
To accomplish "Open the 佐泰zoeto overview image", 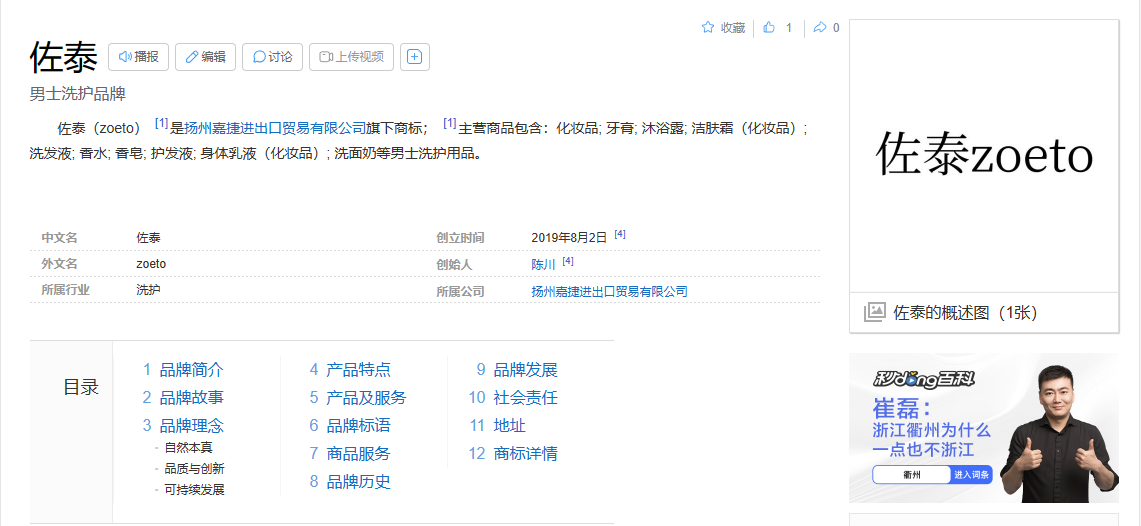I will tap(984, 156).
